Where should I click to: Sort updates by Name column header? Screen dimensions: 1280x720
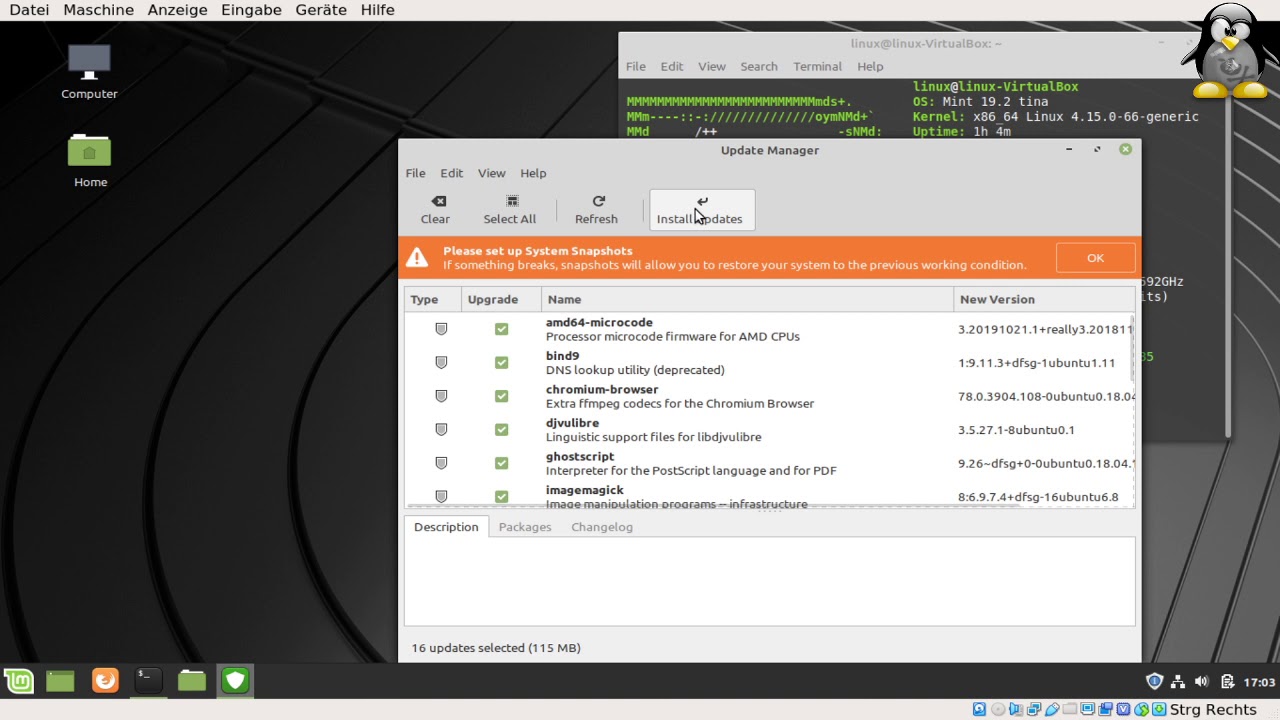pyautogui.click(x=747, y=299)
